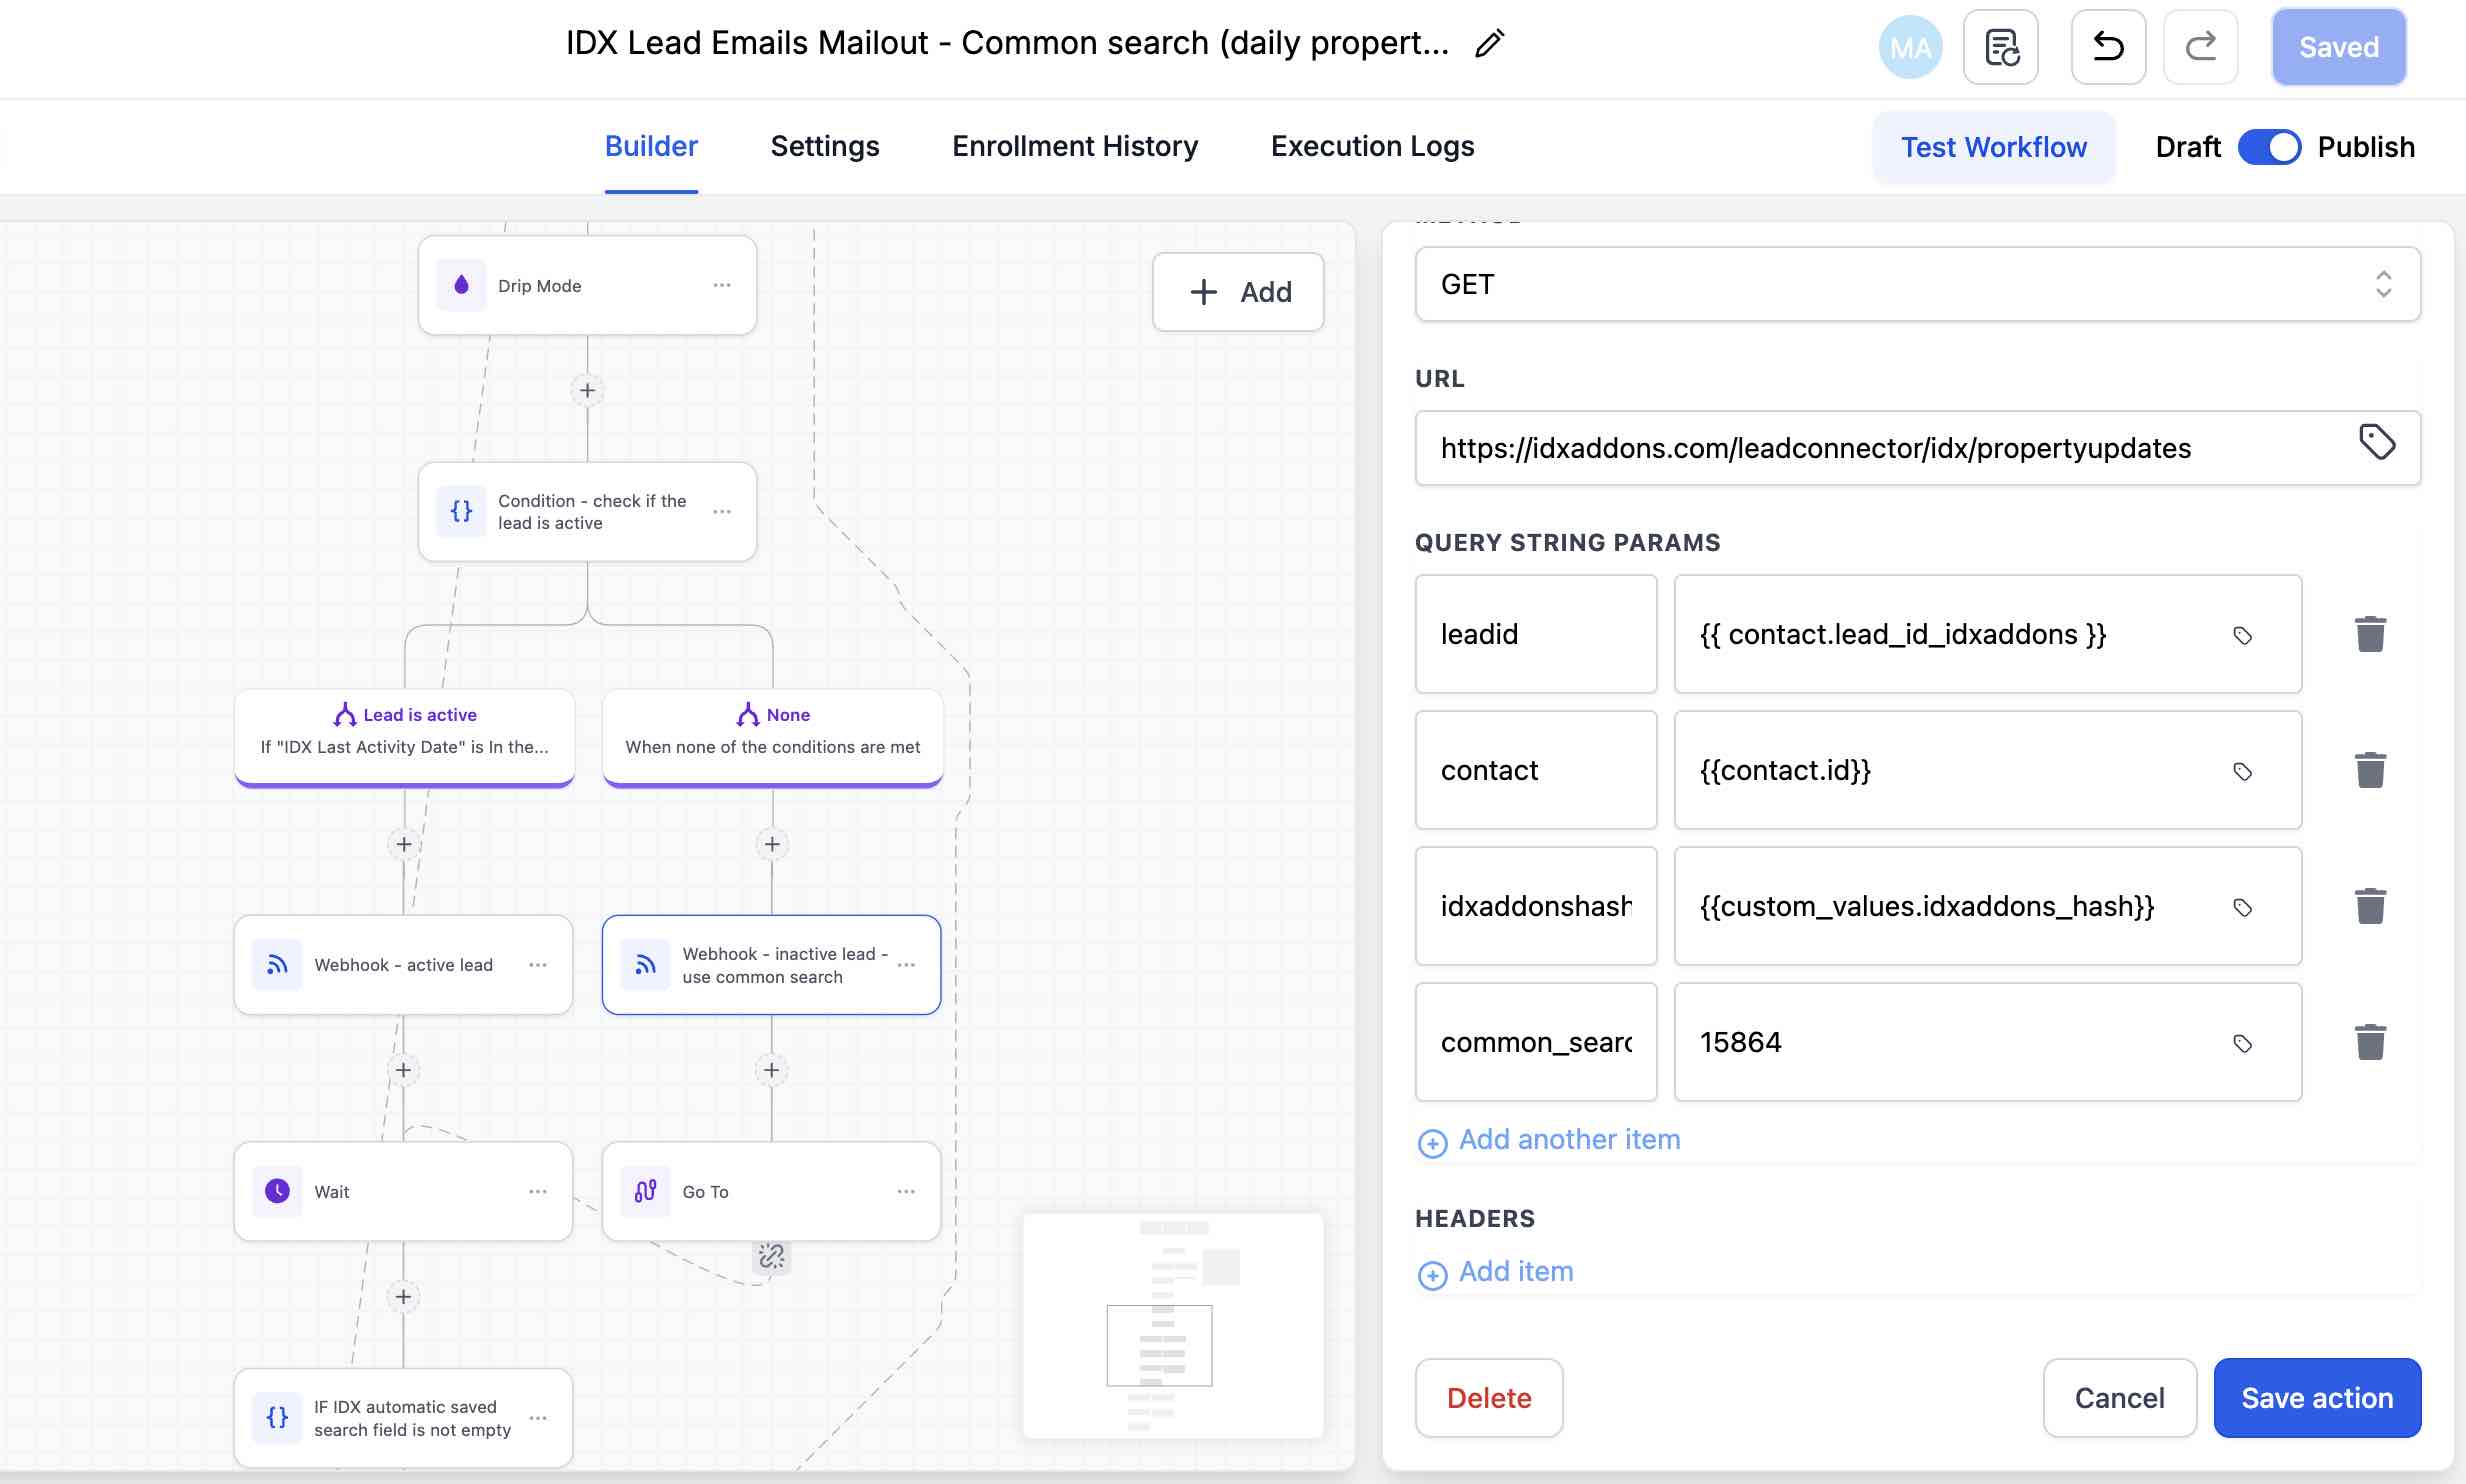Switch to the Builder tab
Image resolution: width=2466 pixels, height=1484 pixels.
[651, 146]
